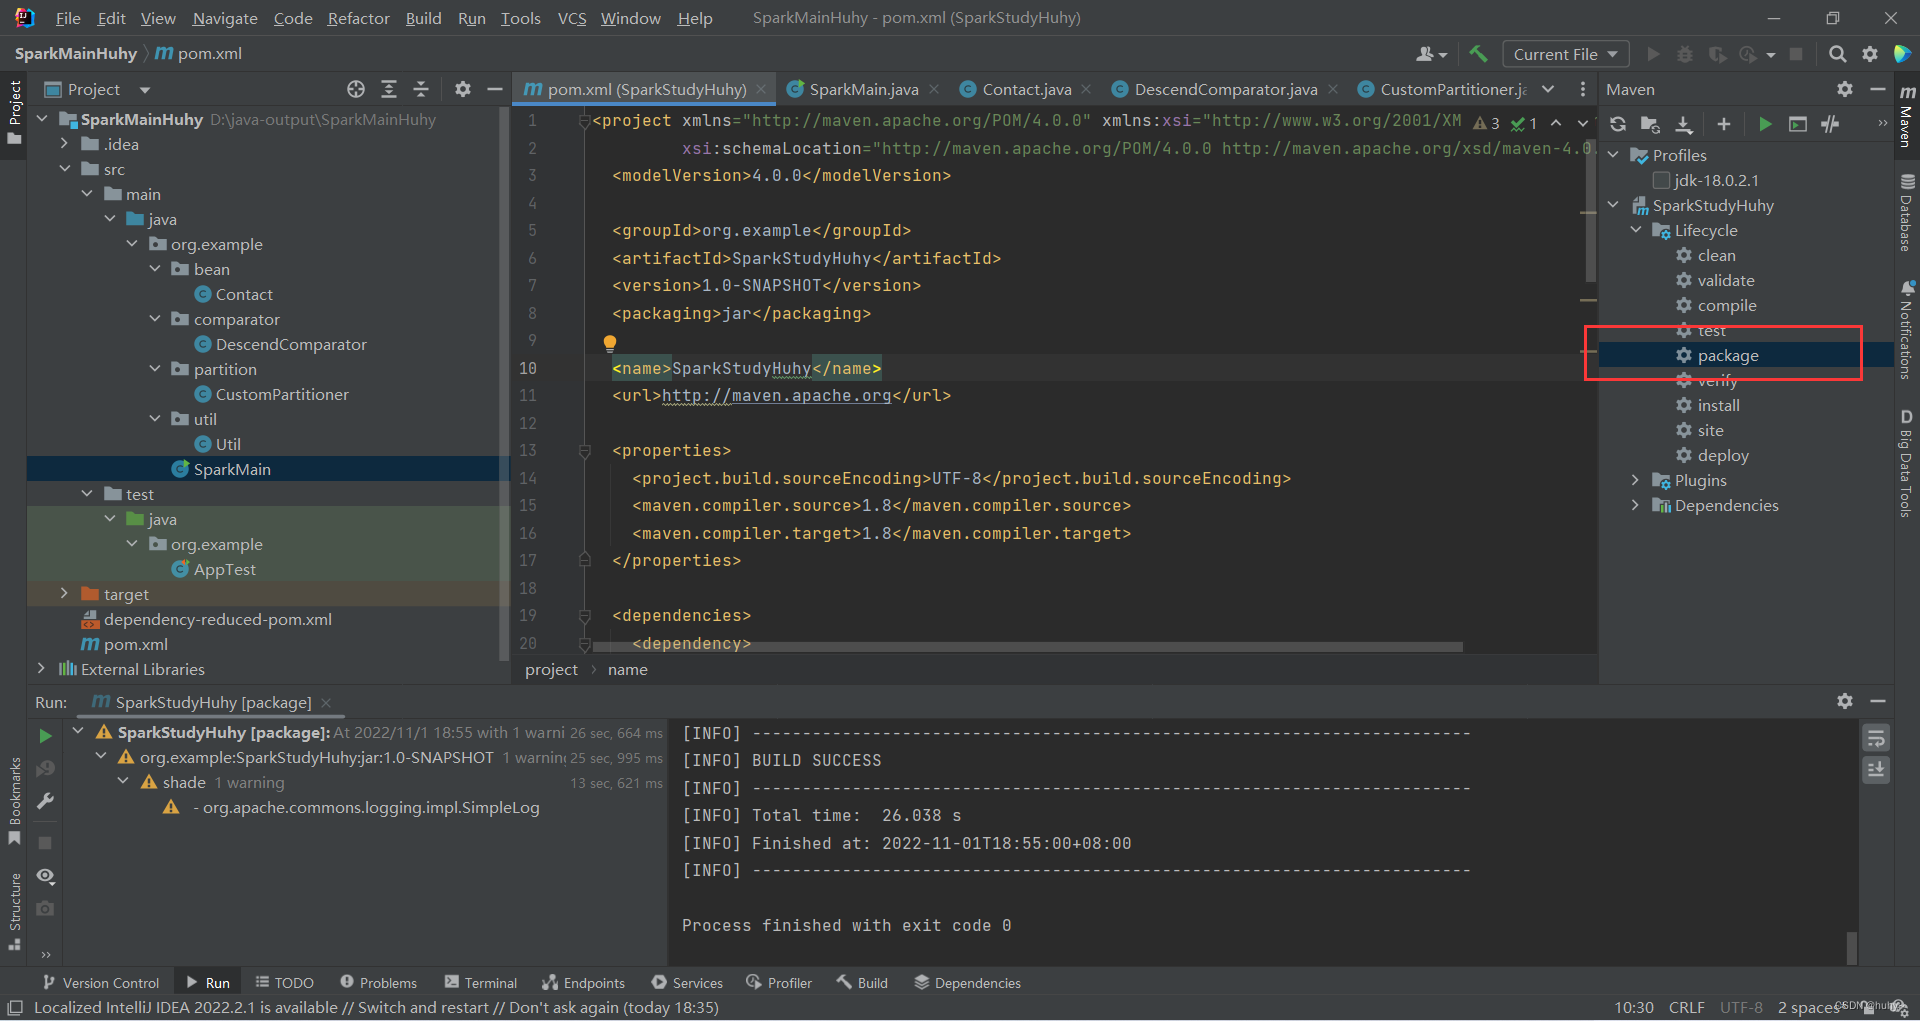Open Project panel options gear
The width and height of the screenshot is (1920, 1021).
point(462,89)
